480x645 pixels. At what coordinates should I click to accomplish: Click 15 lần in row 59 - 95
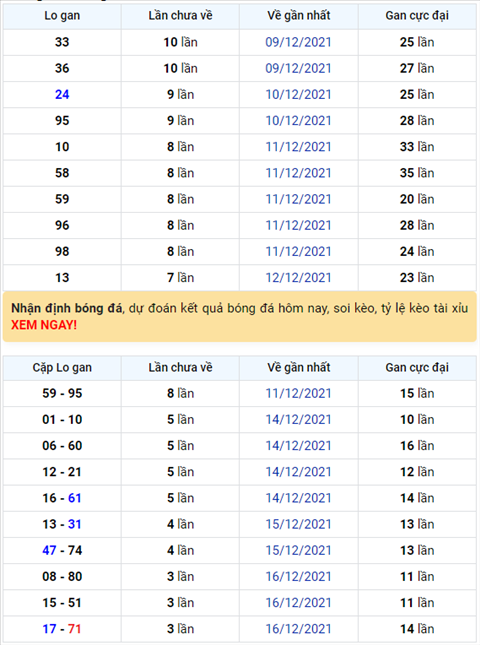tap(417, 393)
